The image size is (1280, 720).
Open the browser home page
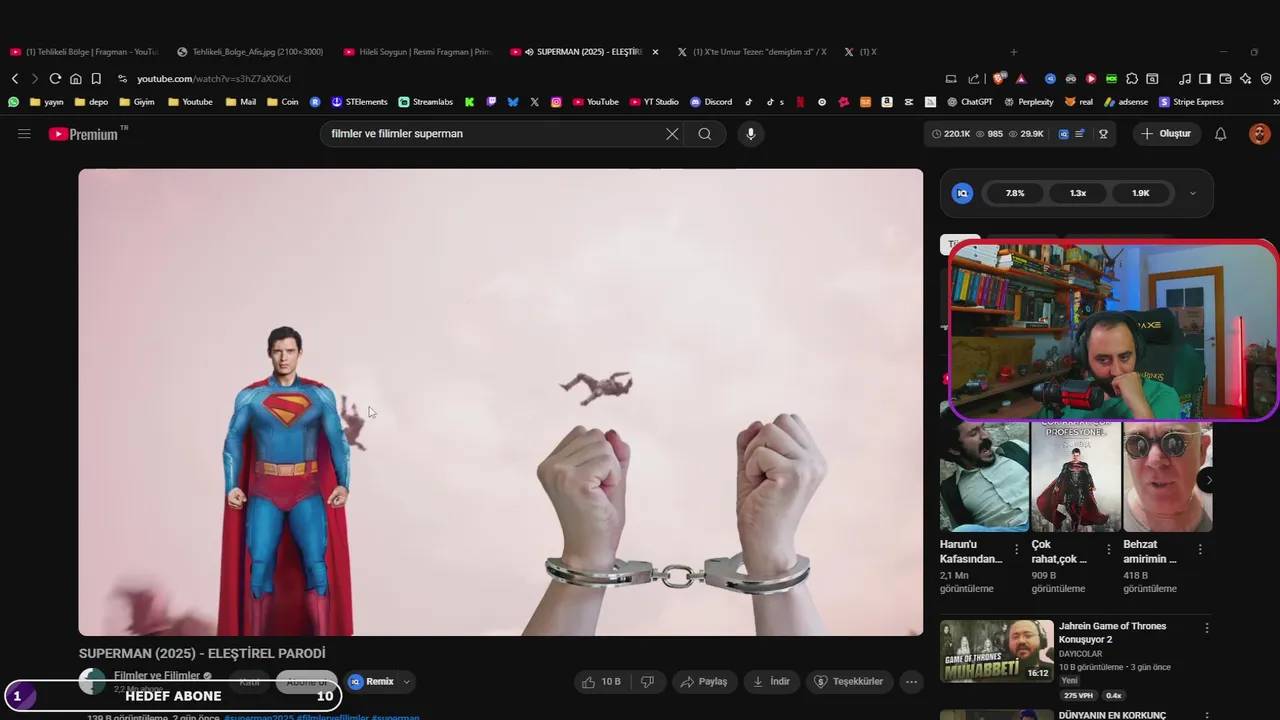coord(75,79)
